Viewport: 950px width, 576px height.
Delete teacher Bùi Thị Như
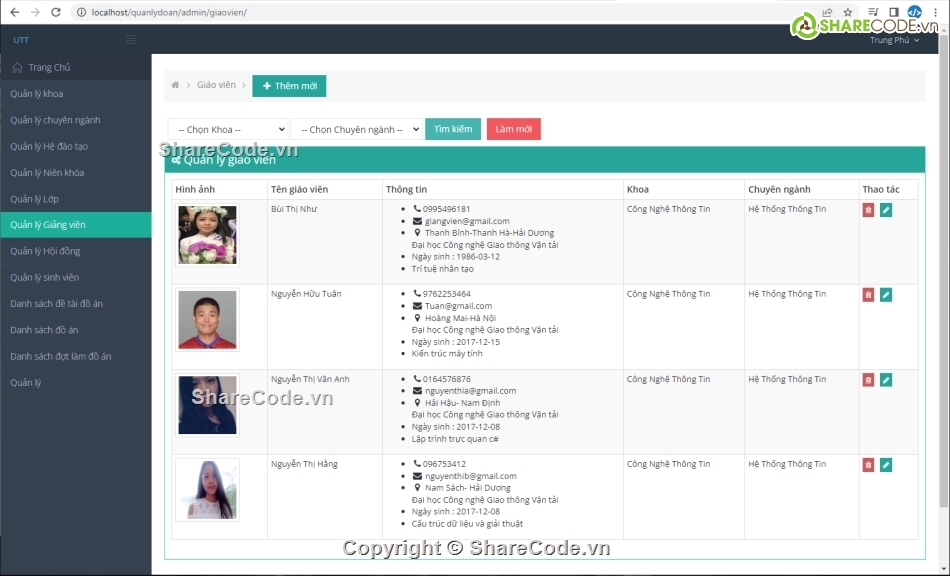click(x=868, y=210)
